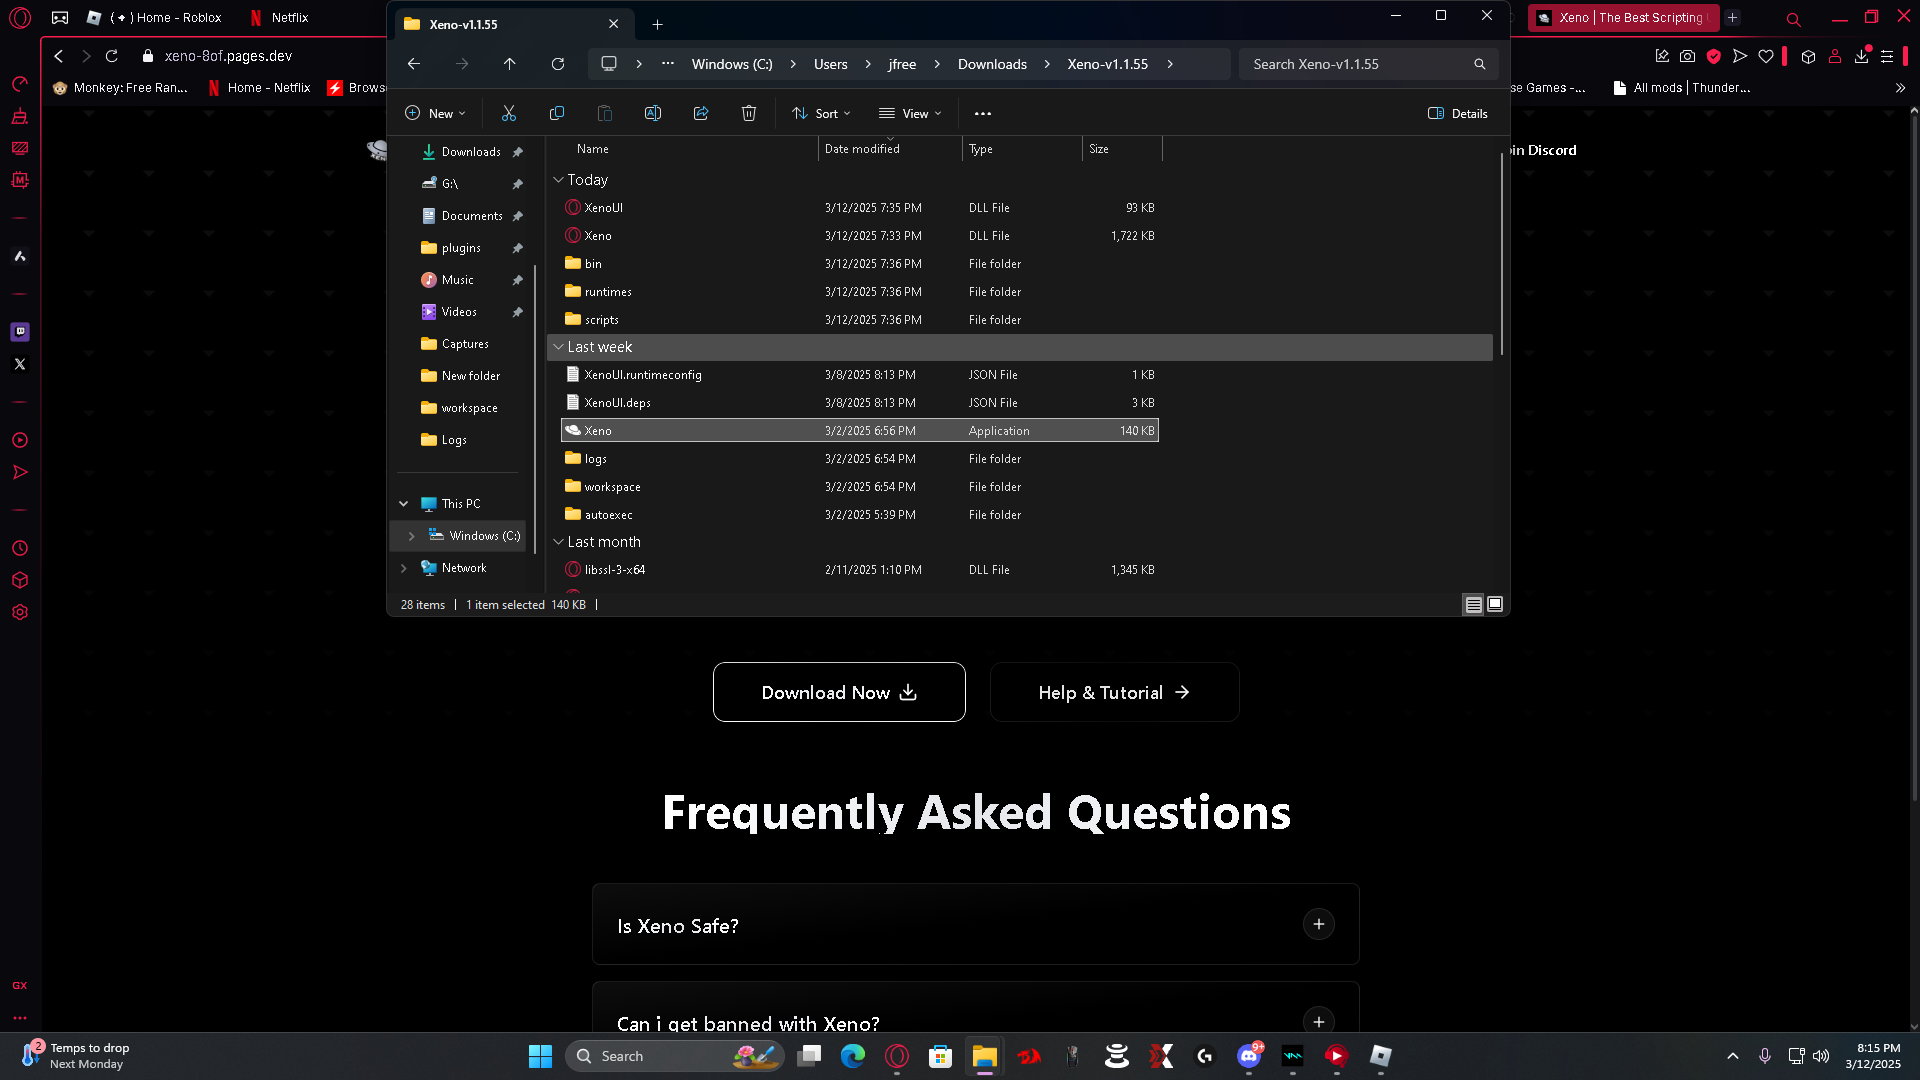This screenshot has width=1920, height=1080.
Task: Select Captures folder in navigation pane
Action: (x=463, y=344)
